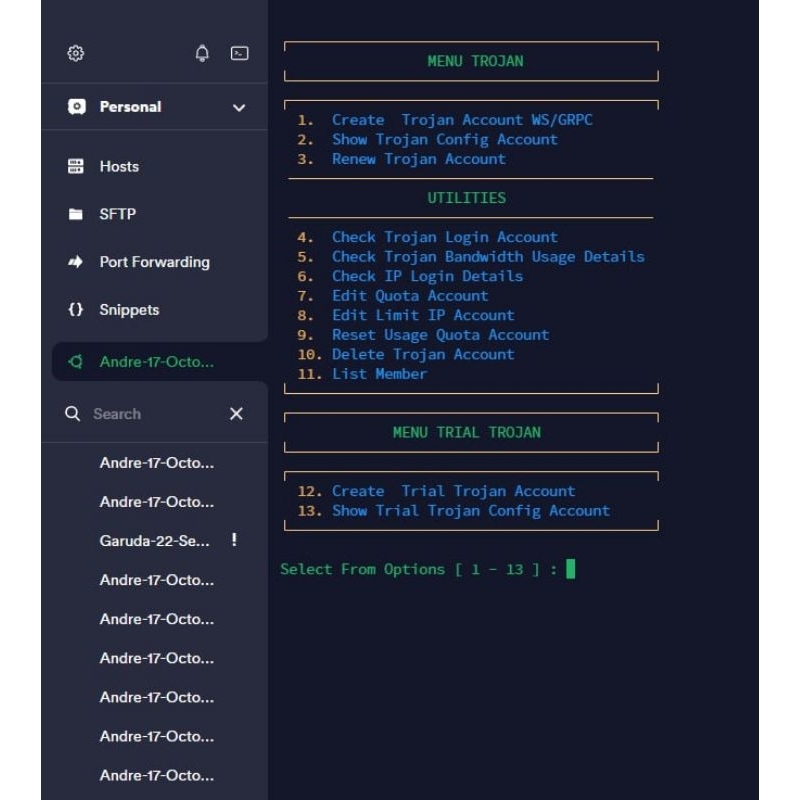Click terminal text 'Check IP Login Details'
Image resolution: width=800 pixels, height=800 pixels.
427,276
